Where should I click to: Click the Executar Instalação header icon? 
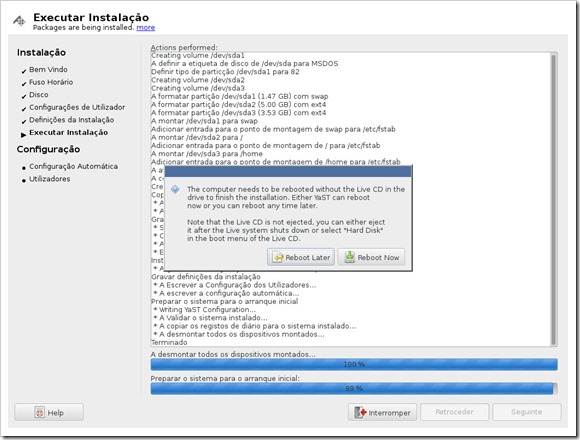click(19, 21)
